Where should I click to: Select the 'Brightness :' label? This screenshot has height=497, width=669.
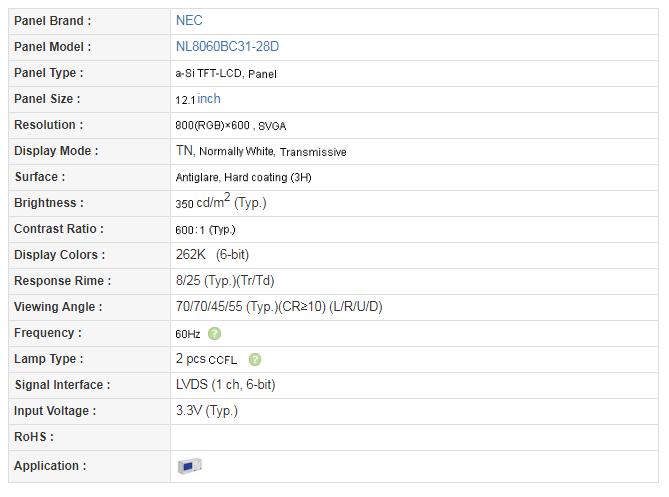tap(49, 203)
